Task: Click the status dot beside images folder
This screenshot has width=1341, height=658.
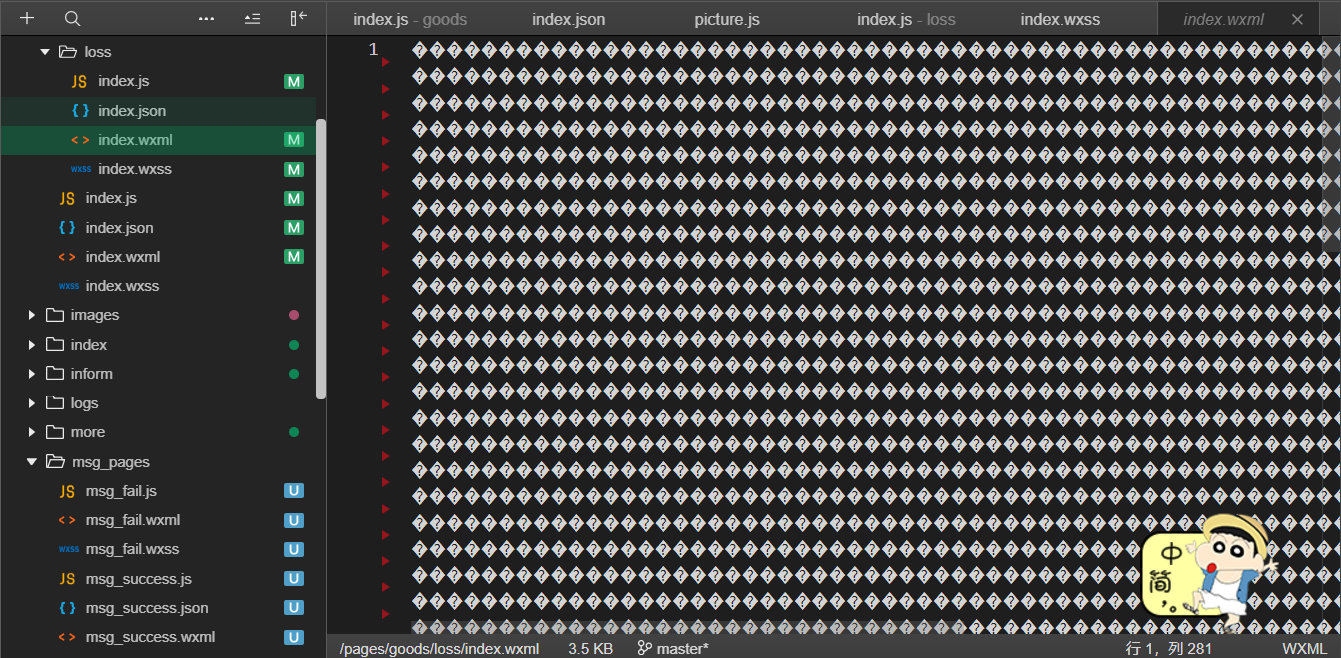Action: pos(294,315)
